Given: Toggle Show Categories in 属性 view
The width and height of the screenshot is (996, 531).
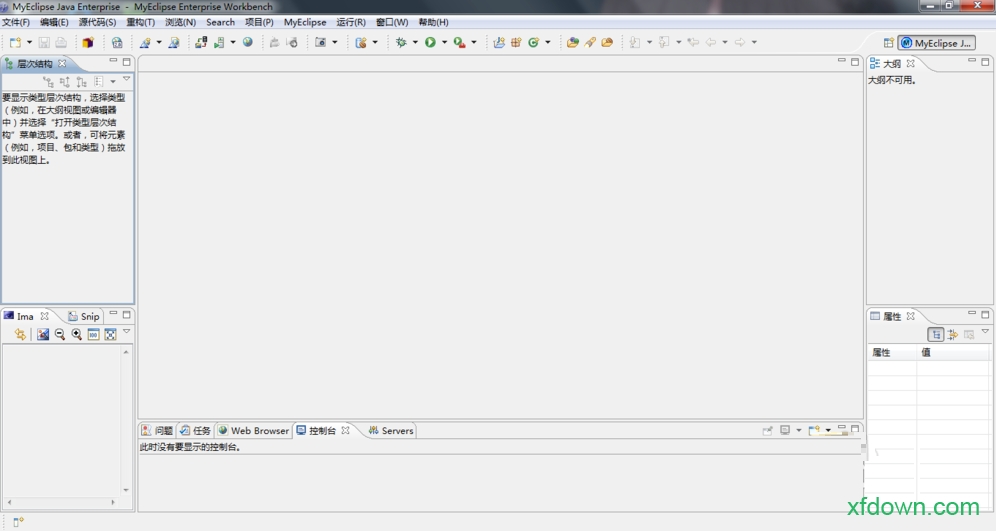Looking at the screenshot, I should point(936,335).
